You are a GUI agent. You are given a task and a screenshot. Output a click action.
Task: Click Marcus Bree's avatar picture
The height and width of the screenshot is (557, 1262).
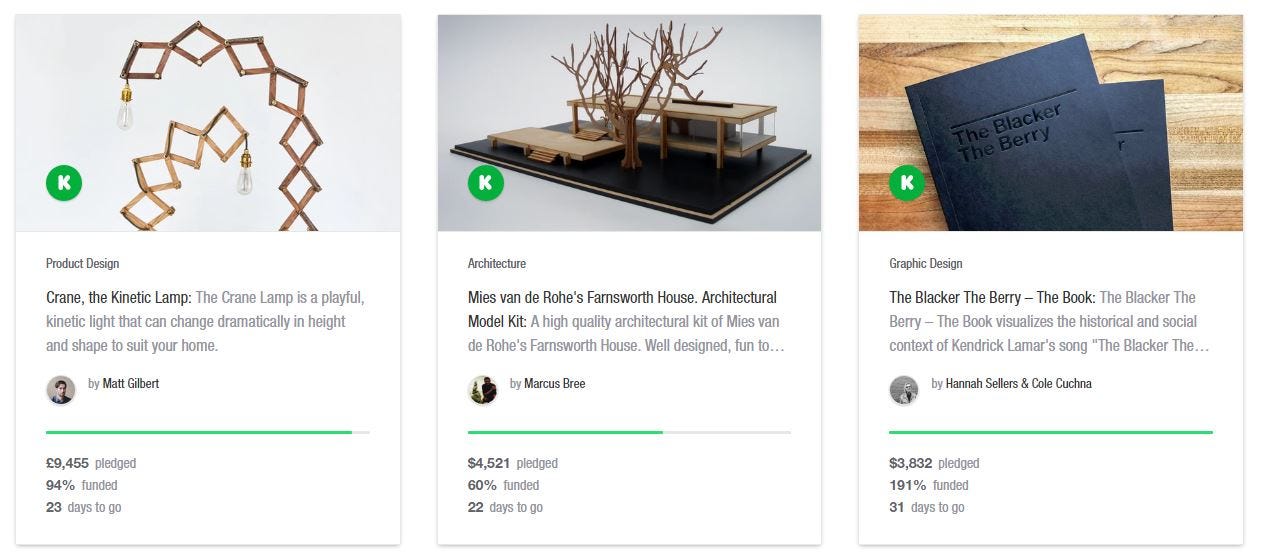tap(483, 390)
